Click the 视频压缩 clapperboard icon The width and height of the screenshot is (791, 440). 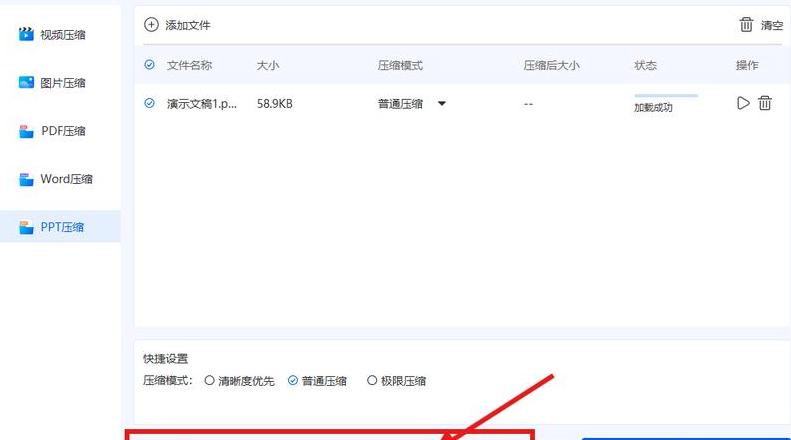(26, 34)
